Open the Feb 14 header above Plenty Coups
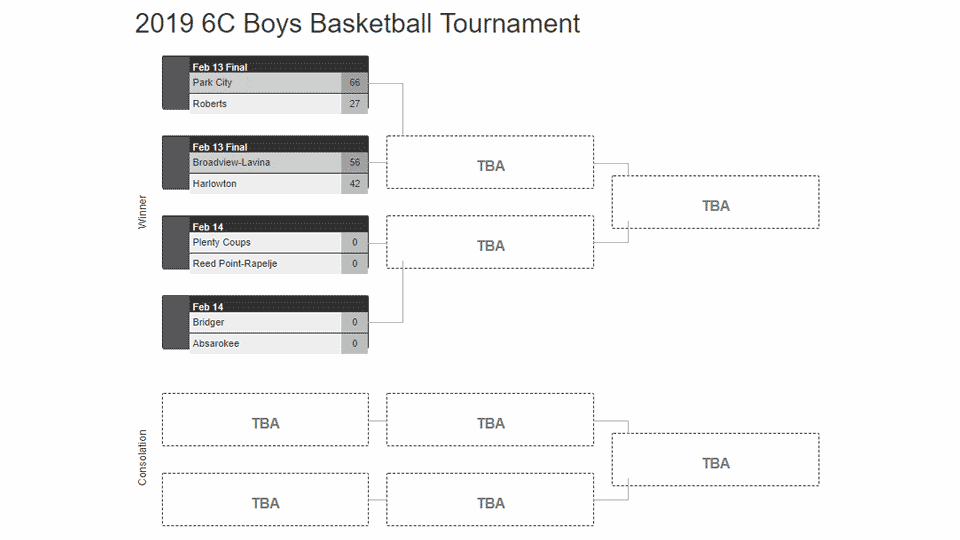 click(208, 227)
